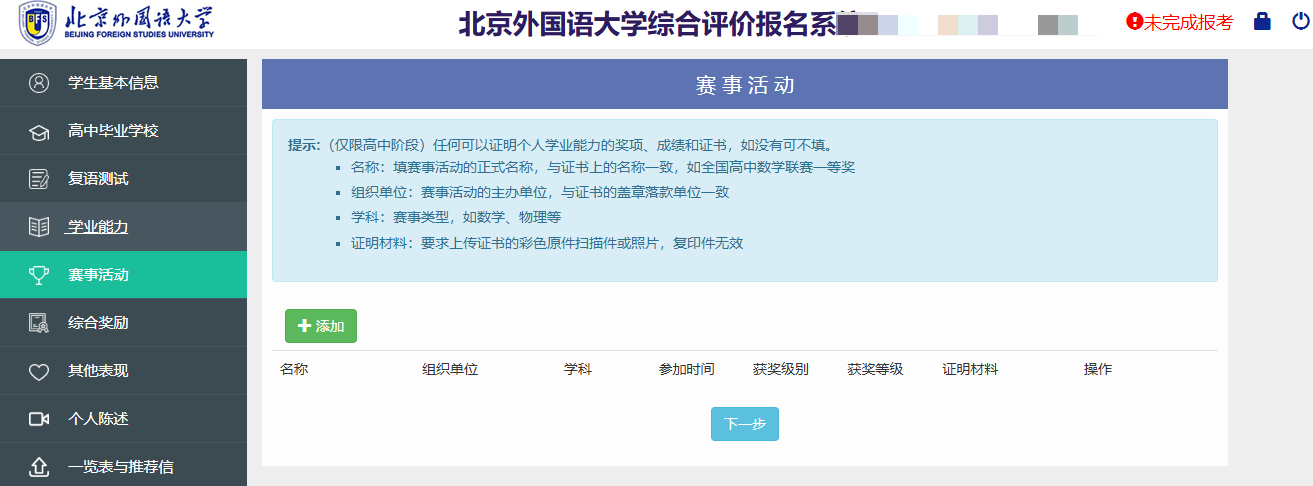Image resolution: width=1313 pixels, height=486 pixels.
Task: Click the 未完成报考 status warning
Action: [1180, 22]
